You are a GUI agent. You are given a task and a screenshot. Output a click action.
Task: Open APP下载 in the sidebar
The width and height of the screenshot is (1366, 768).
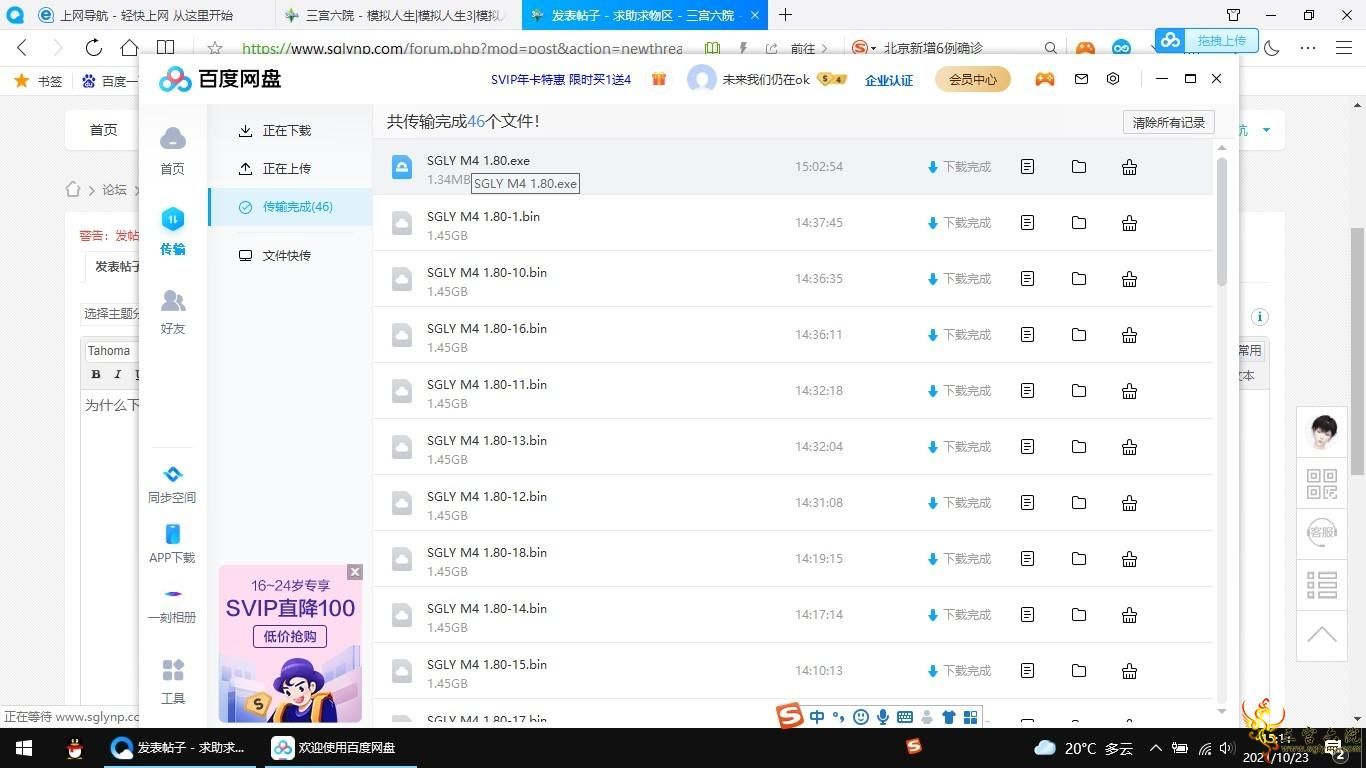tap(172, 545)
